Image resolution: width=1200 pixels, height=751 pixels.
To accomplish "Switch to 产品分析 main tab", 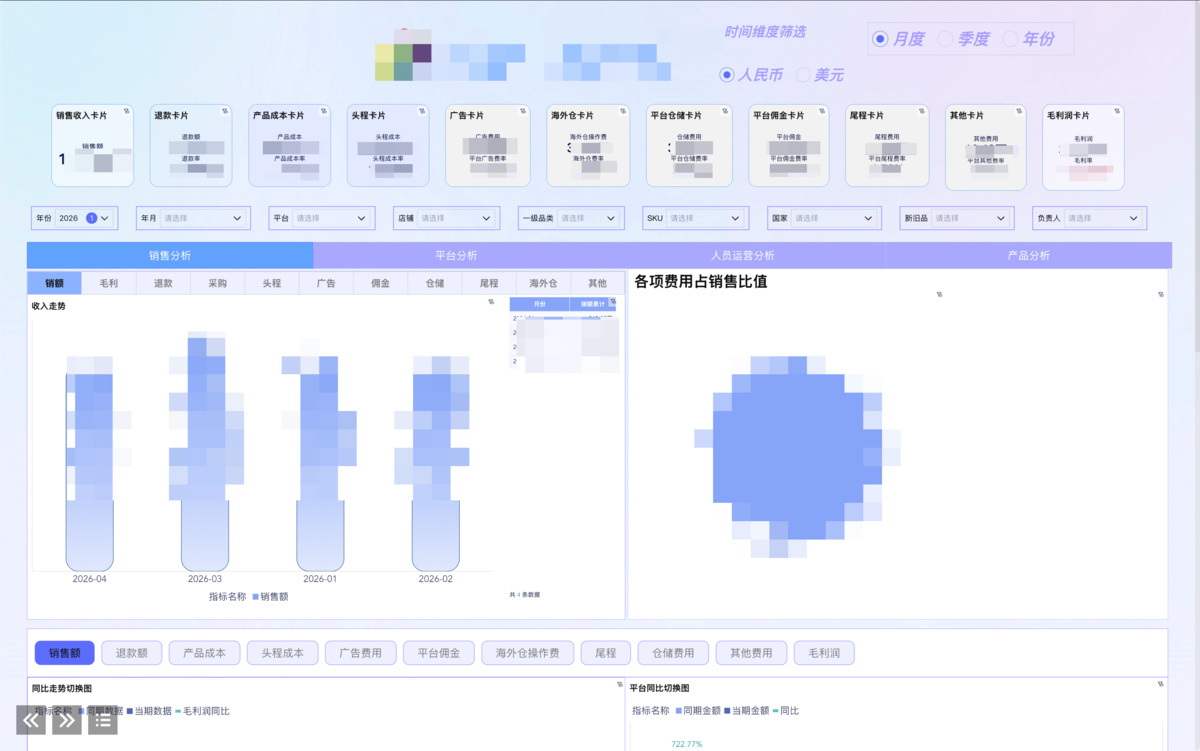I will click(1029, 256).
